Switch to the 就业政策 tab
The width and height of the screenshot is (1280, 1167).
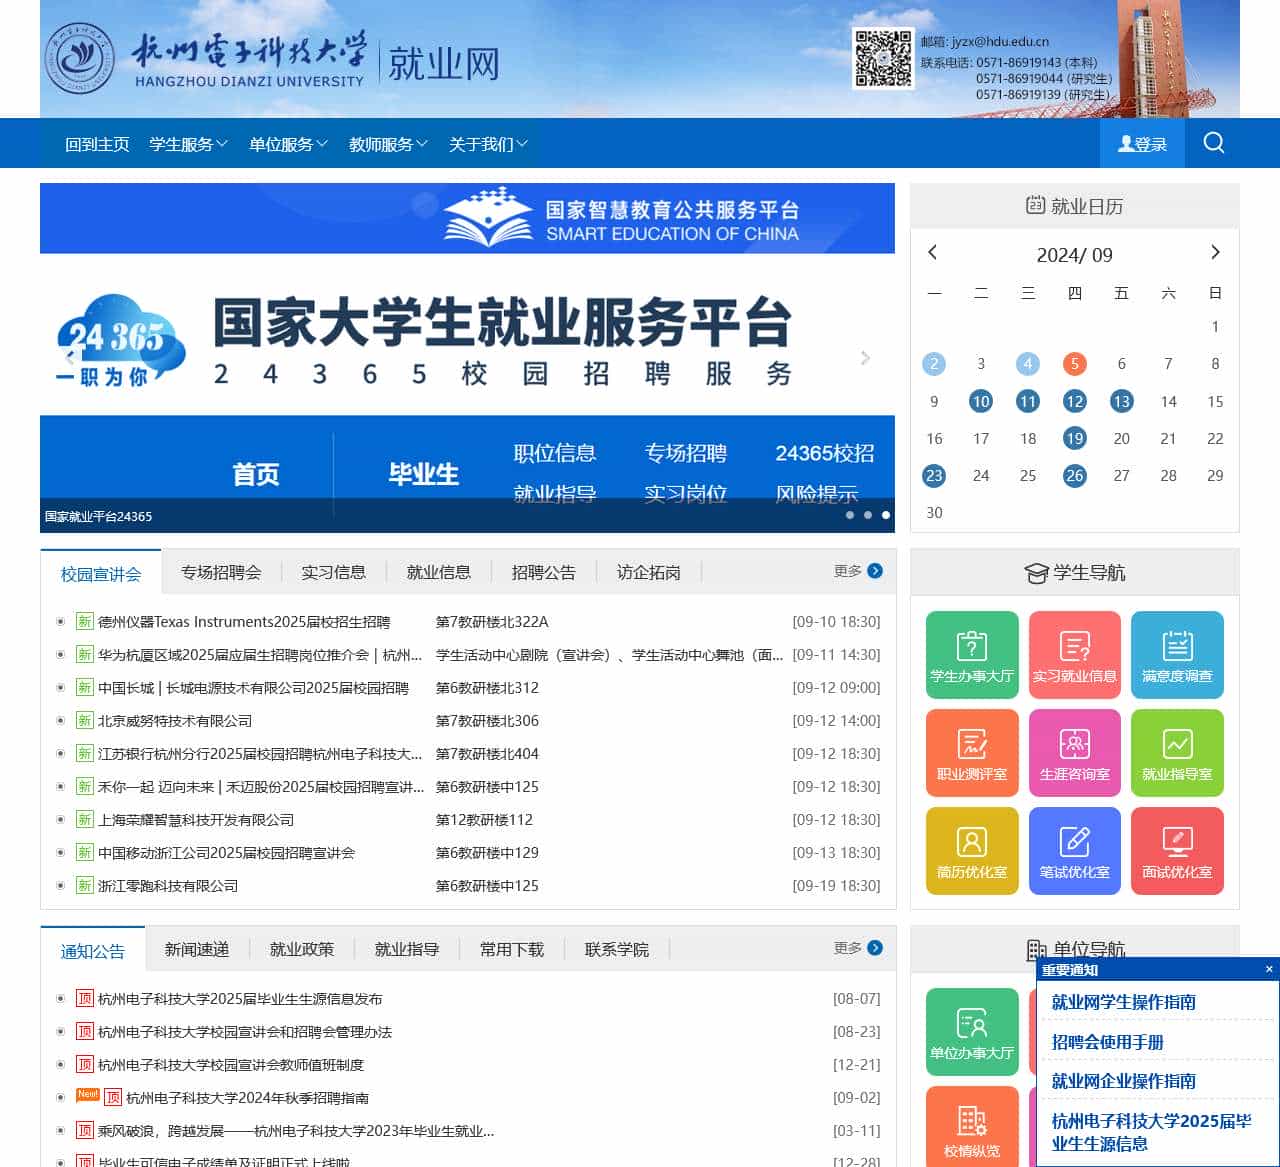point(302,949)
